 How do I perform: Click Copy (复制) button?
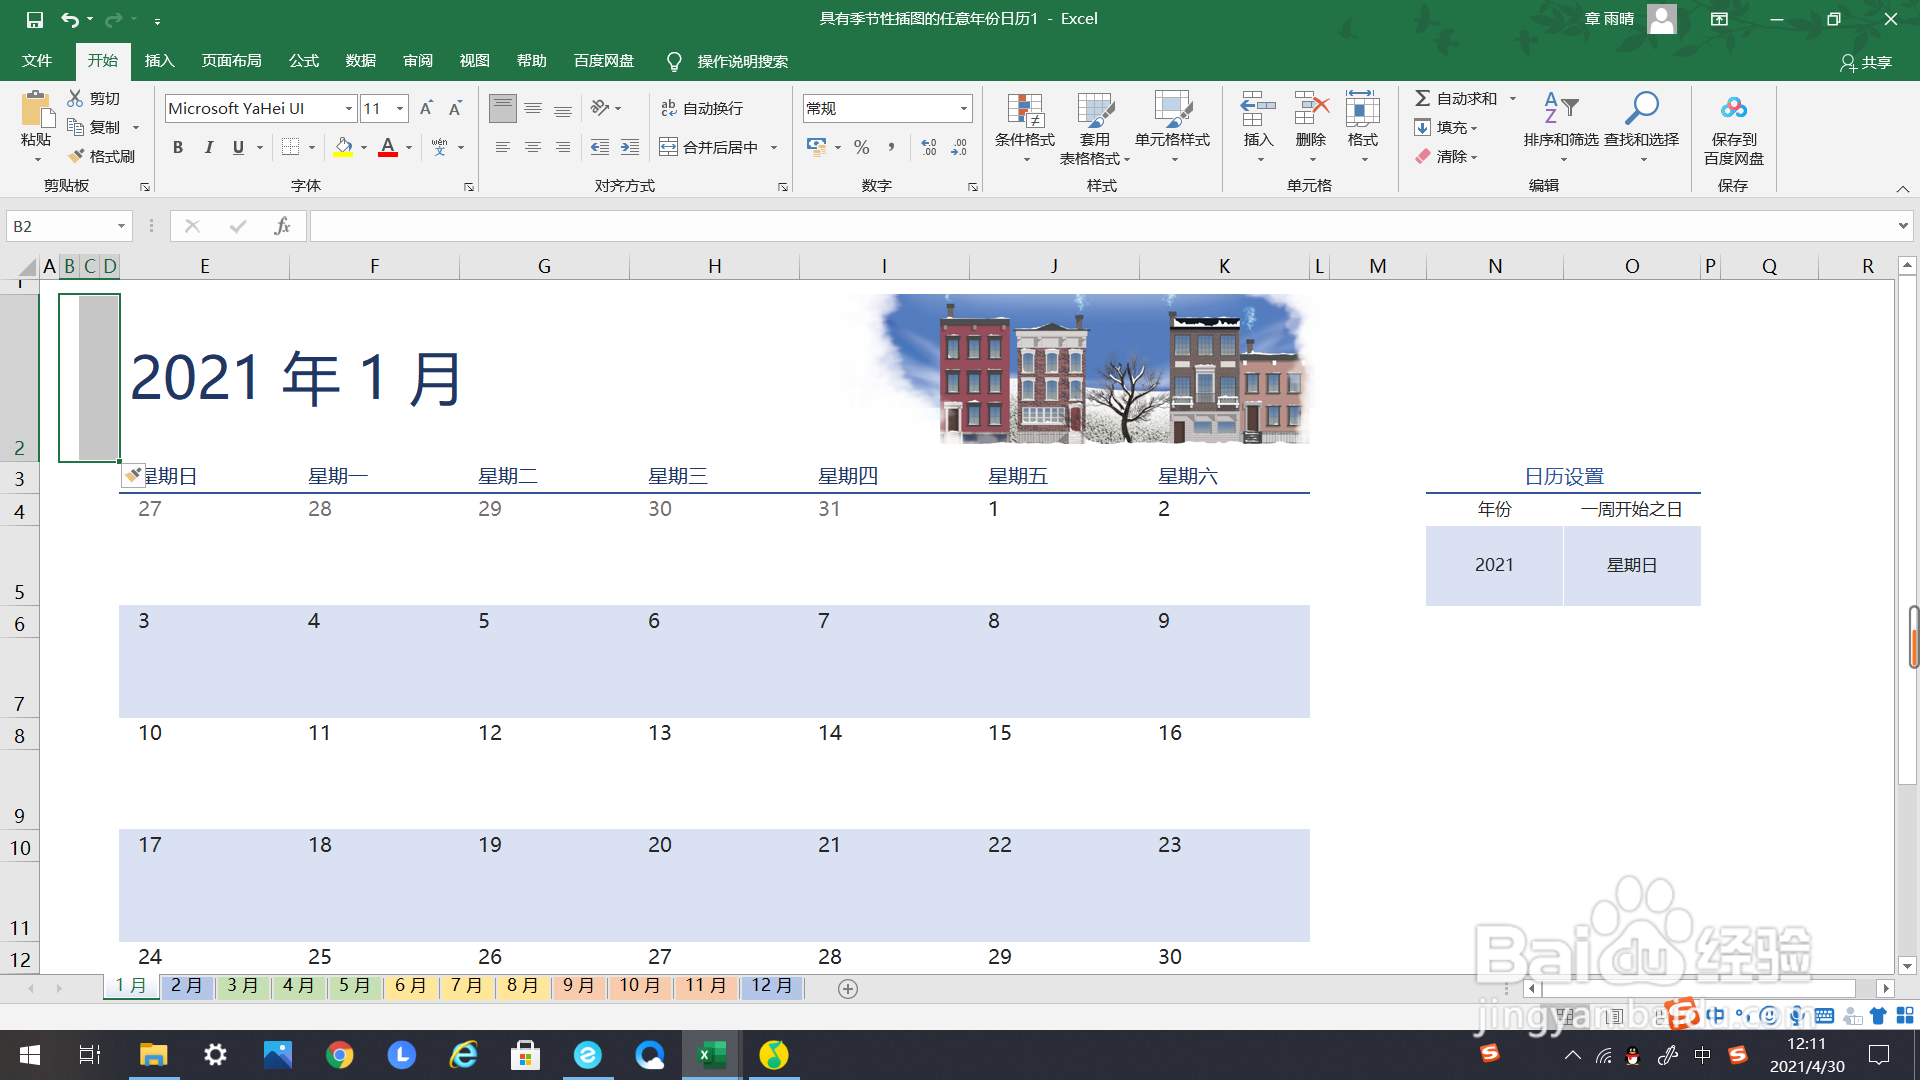94,127
